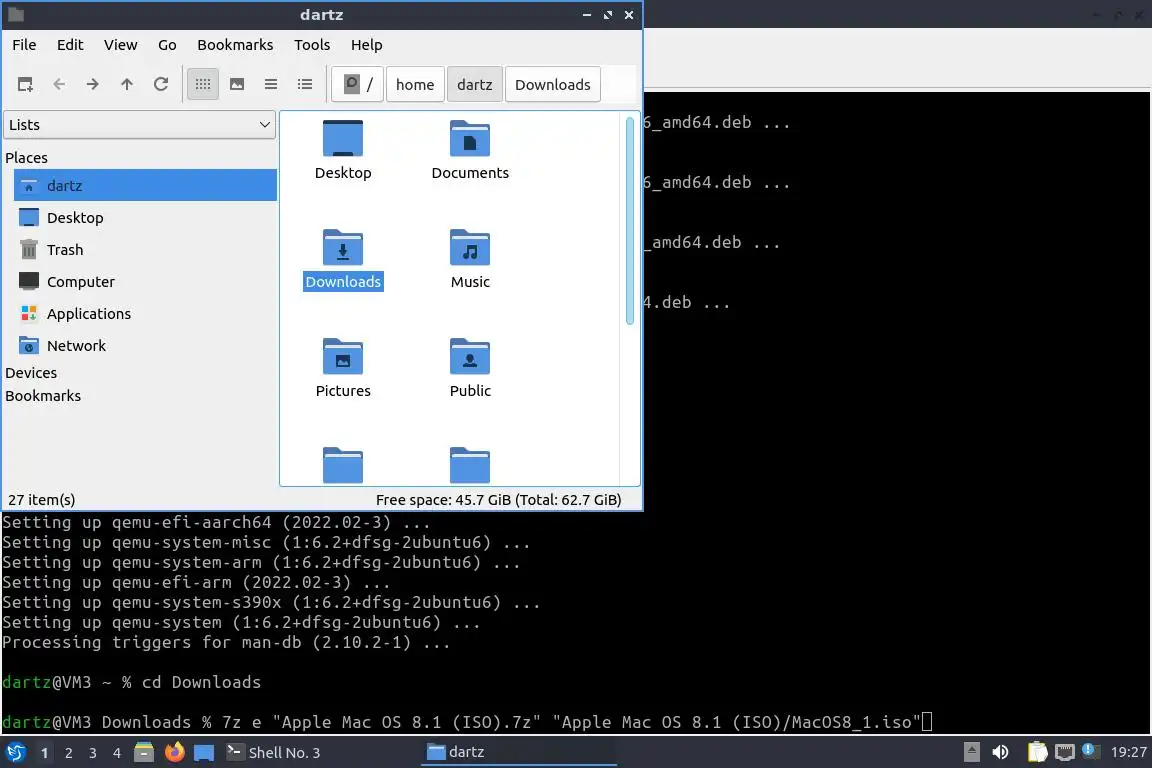Open the Bookmarks menu
Viewport: 1152px width, 768px height.
(x=235, y=45)
